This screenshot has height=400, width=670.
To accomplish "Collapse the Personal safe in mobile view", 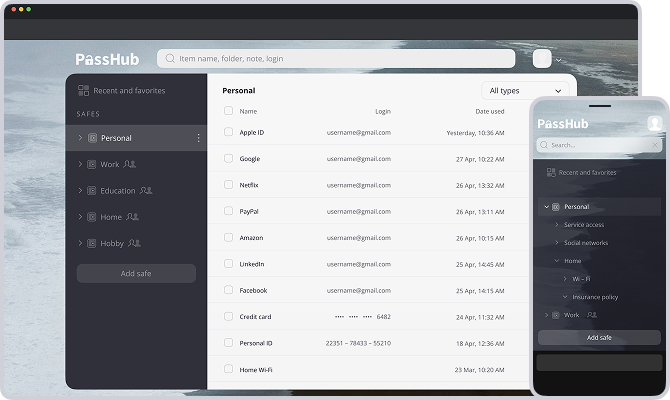I will coord(545,207).
